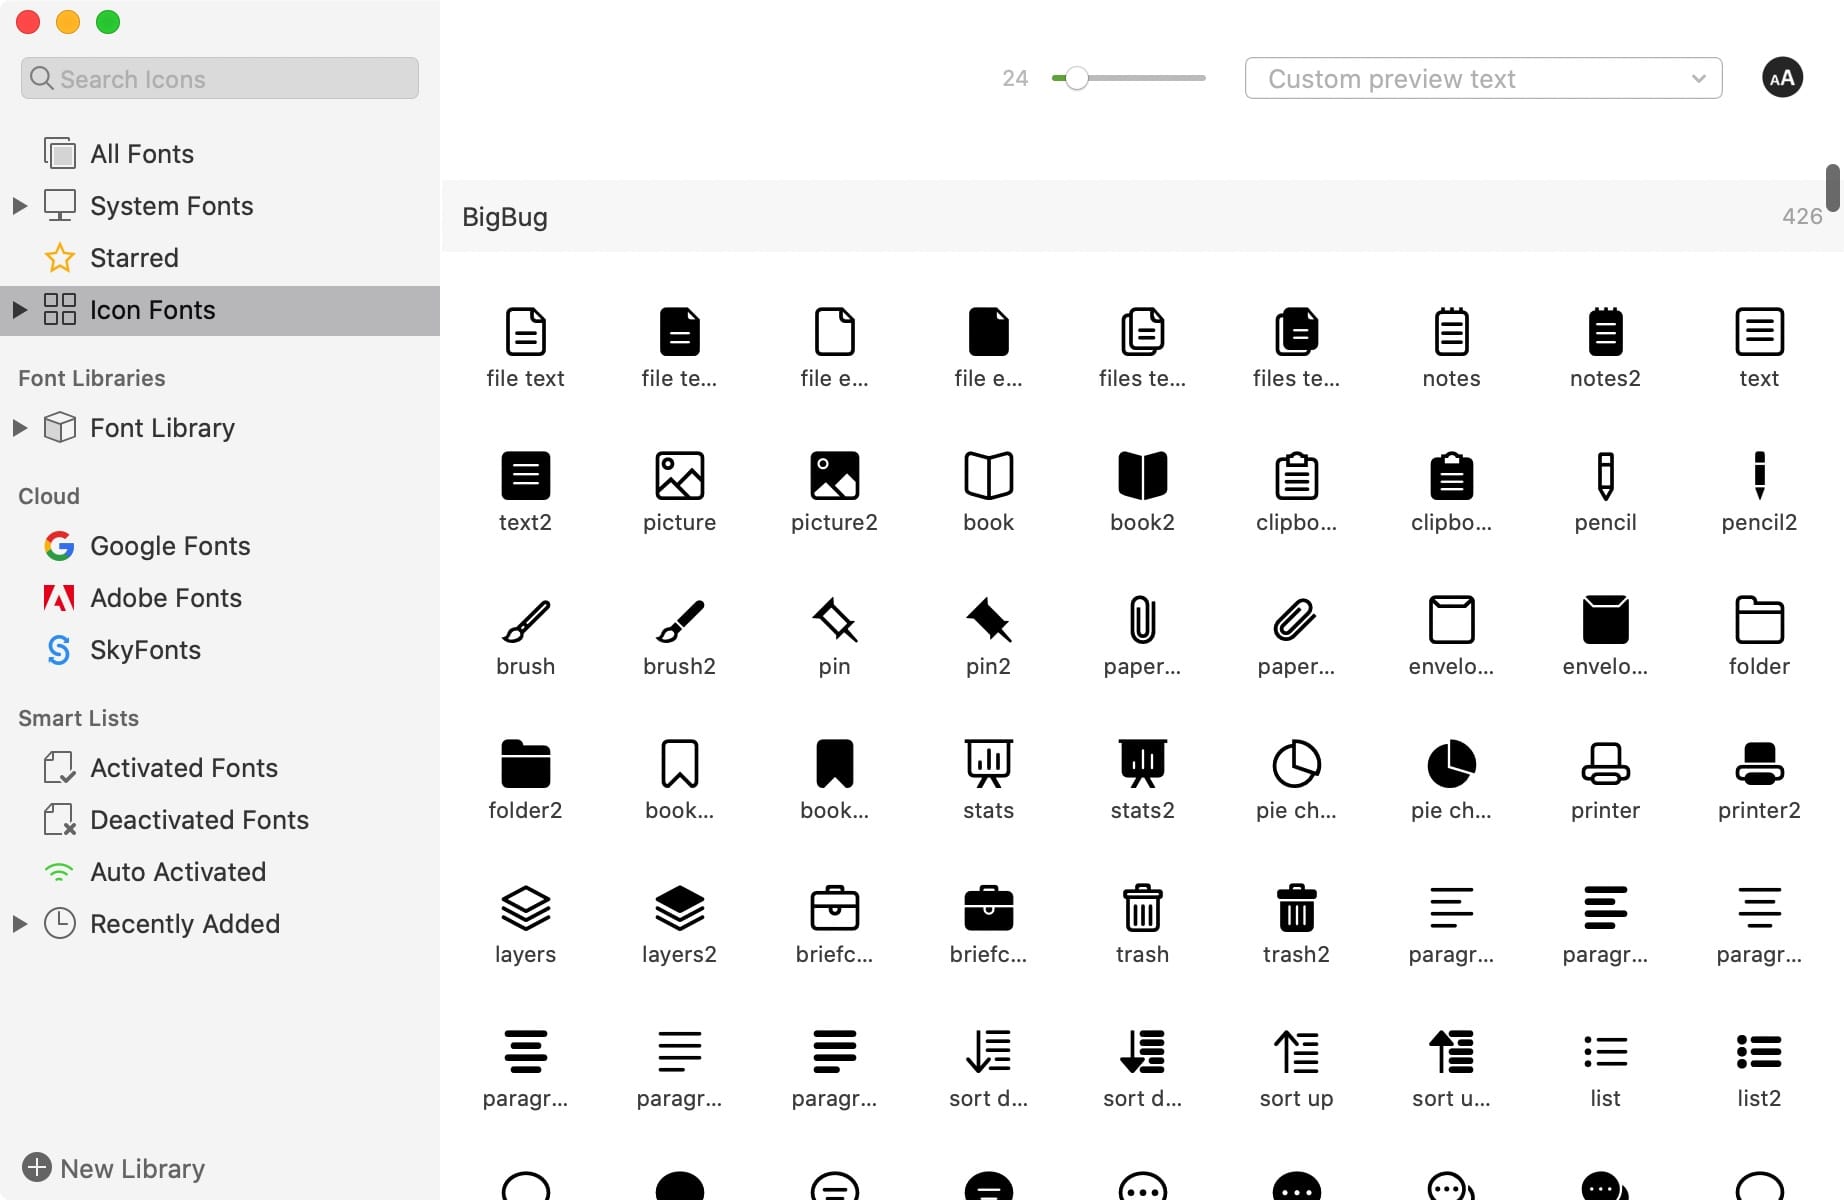This screenshot has width=1844, height=1200.
Task: Click the pin2 filled pushpin icon
Action: click(x=988, y=620)
